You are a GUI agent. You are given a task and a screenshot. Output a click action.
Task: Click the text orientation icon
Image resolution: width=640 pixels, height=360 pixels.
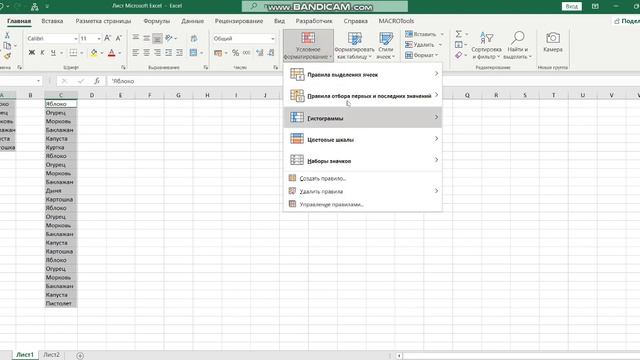(x=169, y=38)
